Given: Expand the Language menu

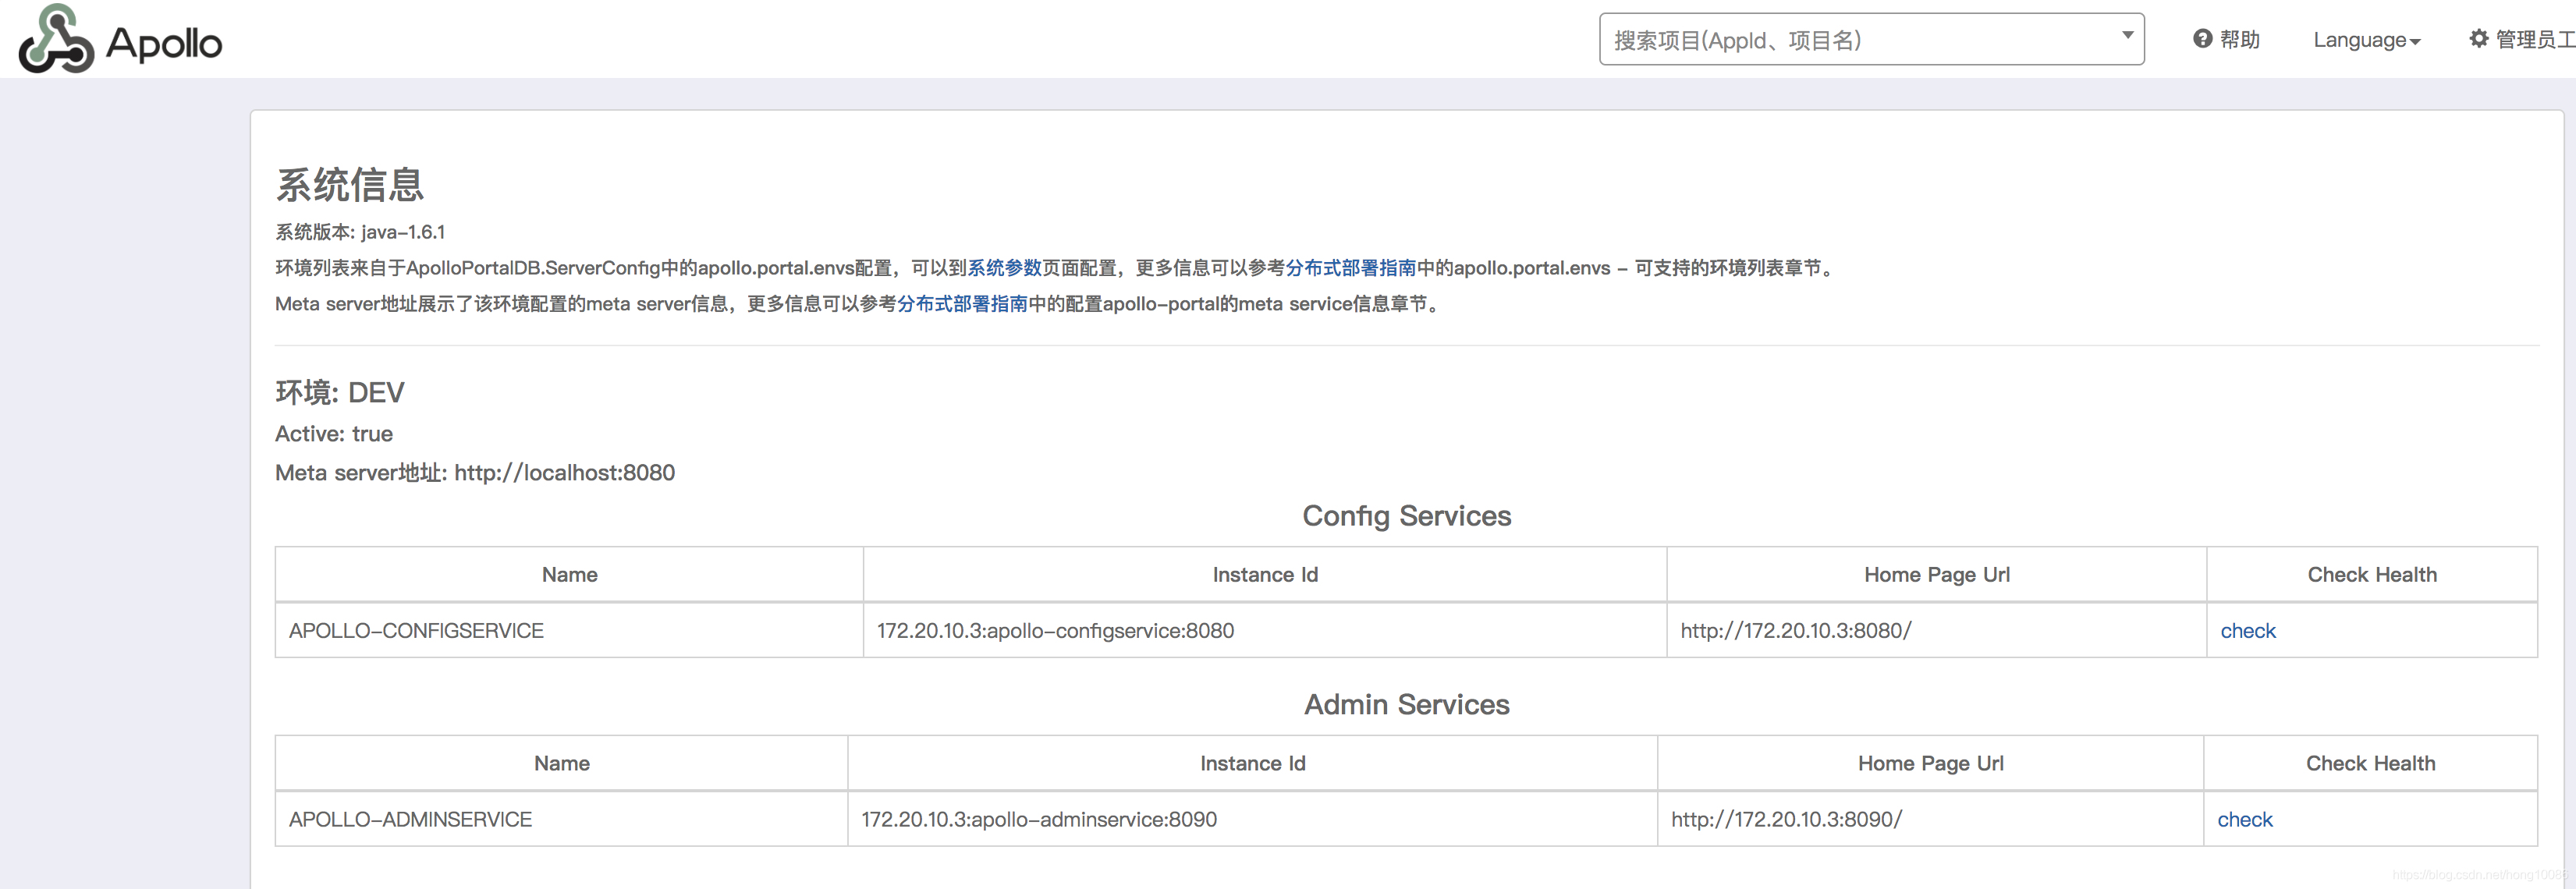Looking at the screenshot, I should click(2366, 40).
